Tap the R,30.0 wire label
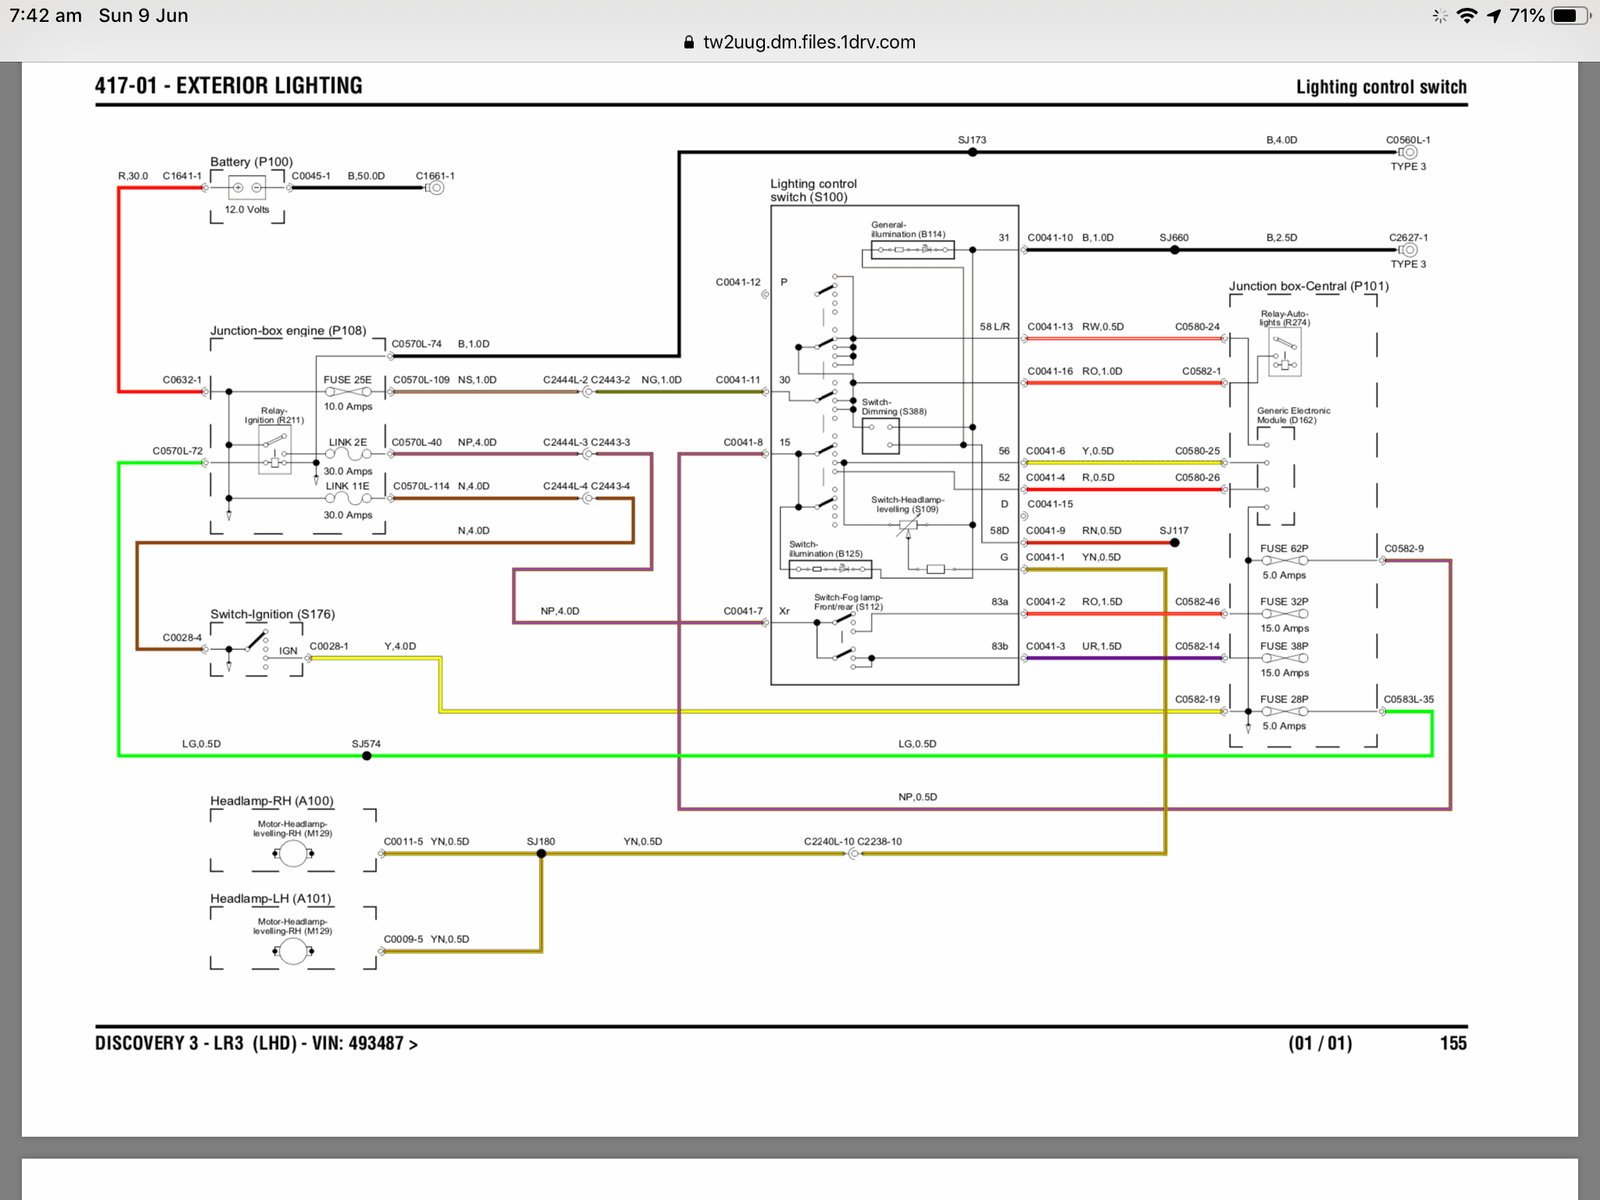Image resolution: width=1600 pixels, height=1200 pixels. click(x=133, y=176)
